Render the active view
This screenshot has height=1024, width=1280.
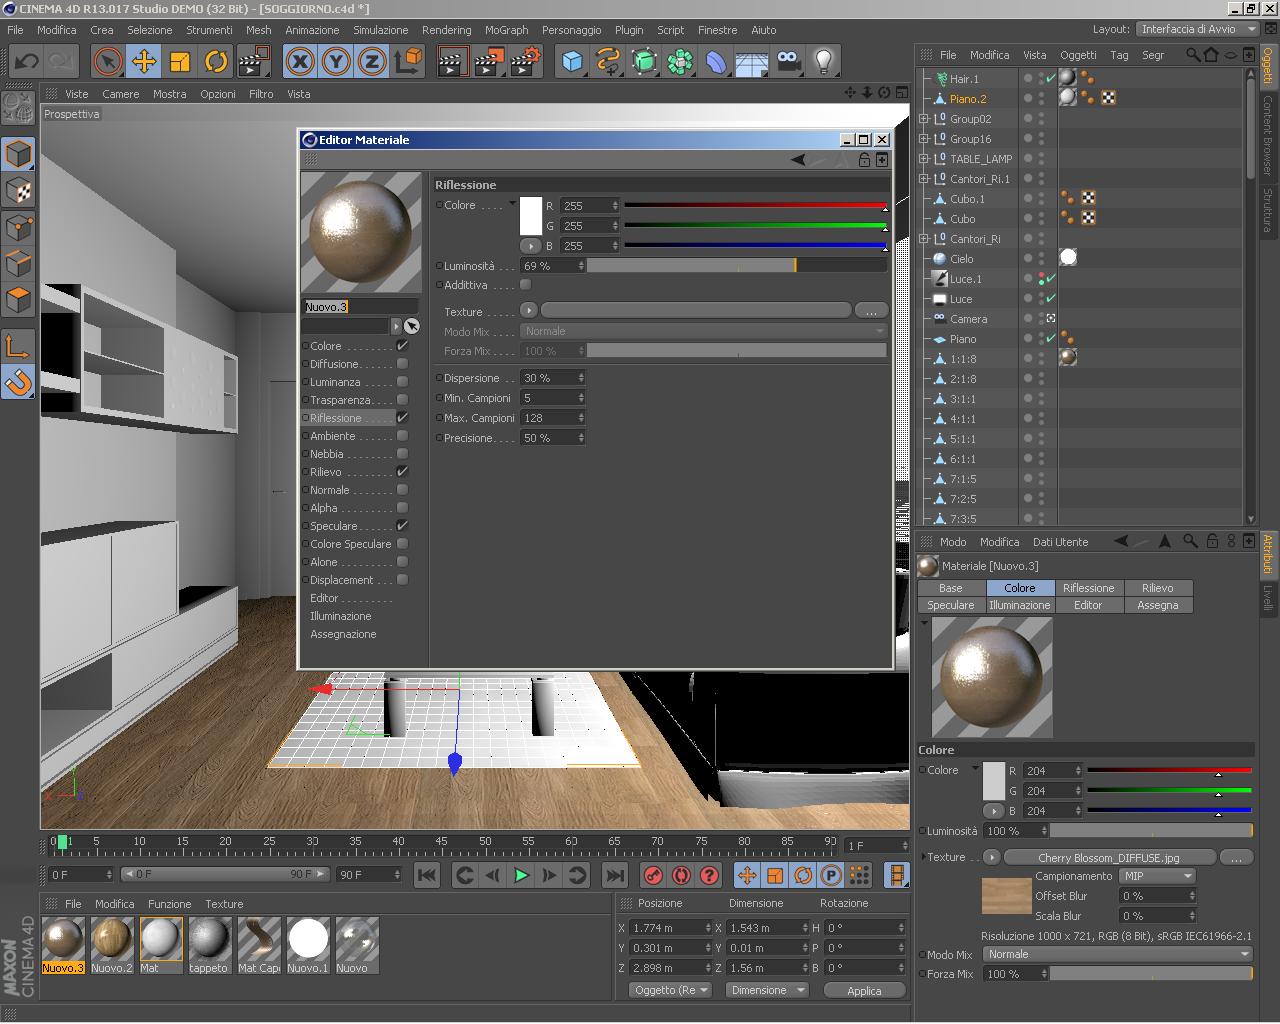[453, 62]
